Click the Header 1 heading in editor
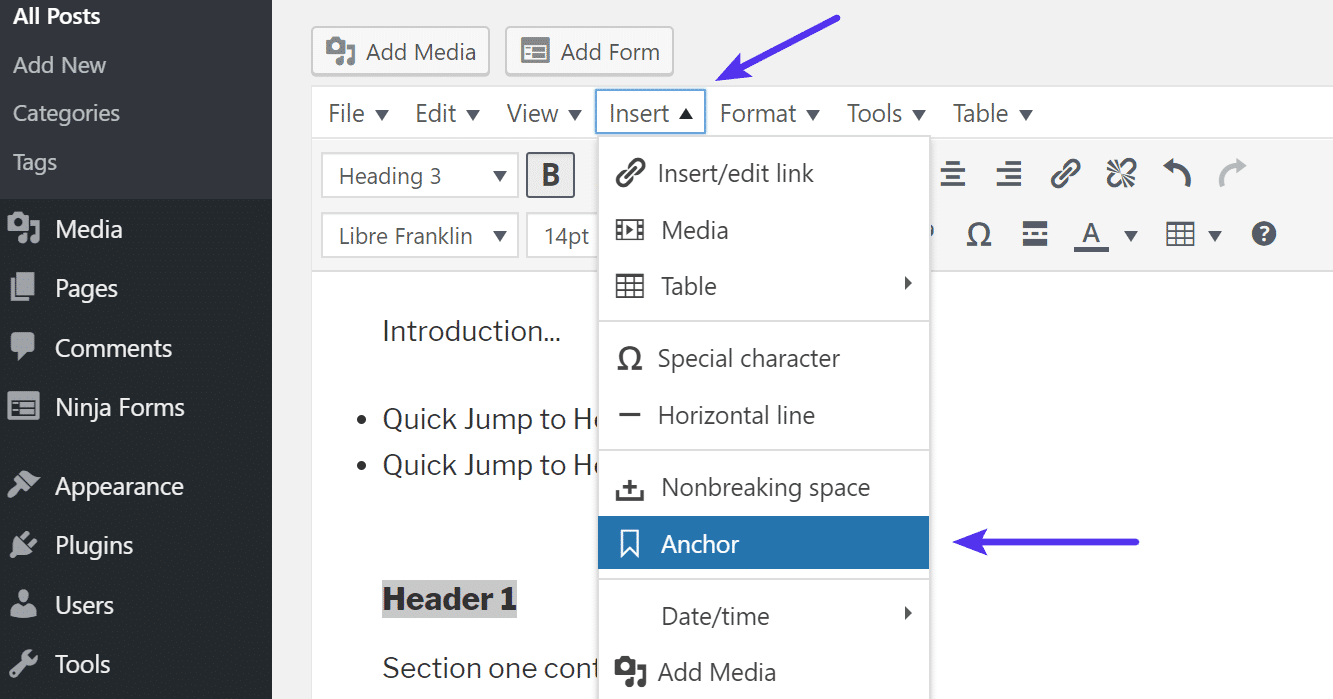Viewport: 1333px width, 699px height. pyautogui.click(x=449, y=599)
